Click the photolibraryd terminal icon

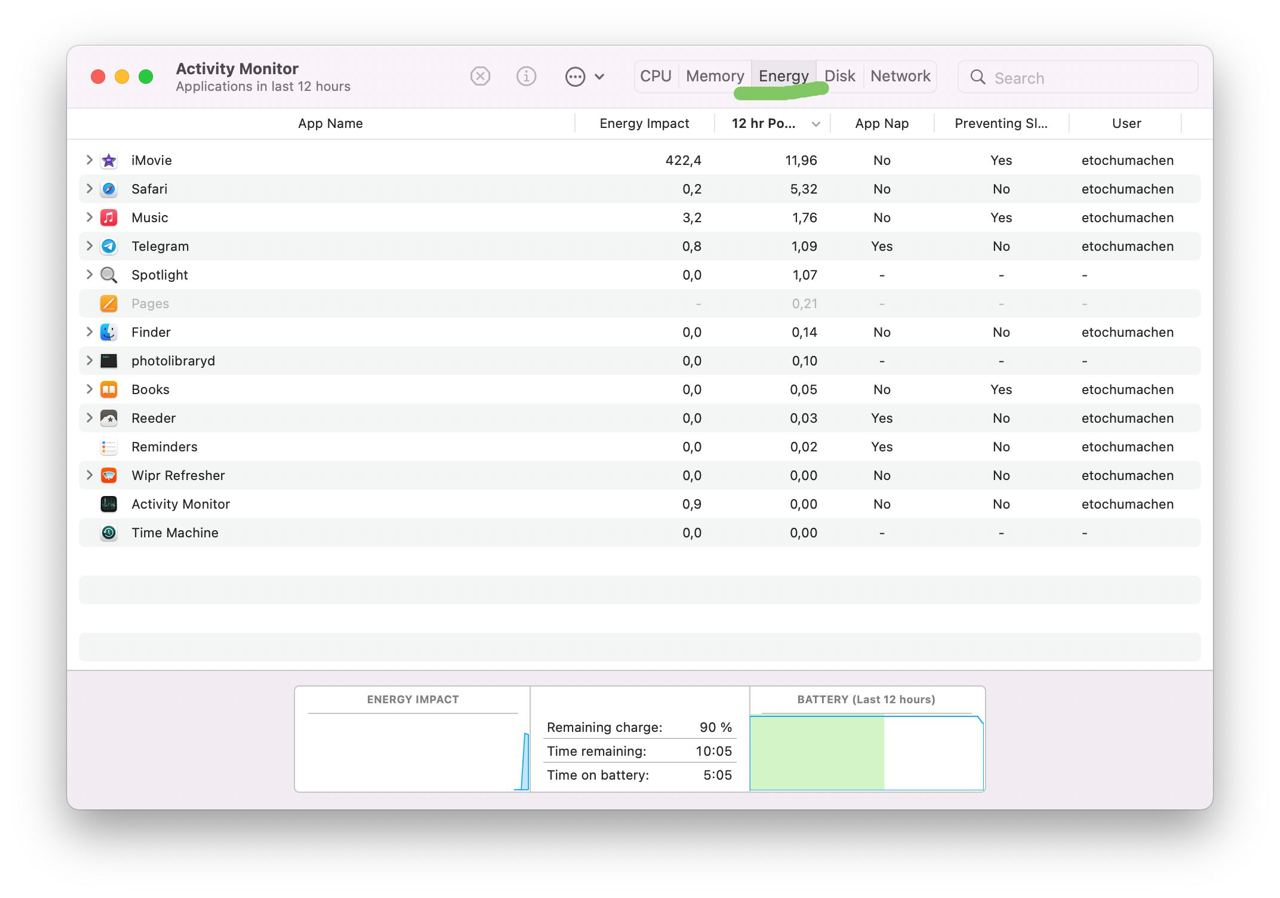pos(109,361)
